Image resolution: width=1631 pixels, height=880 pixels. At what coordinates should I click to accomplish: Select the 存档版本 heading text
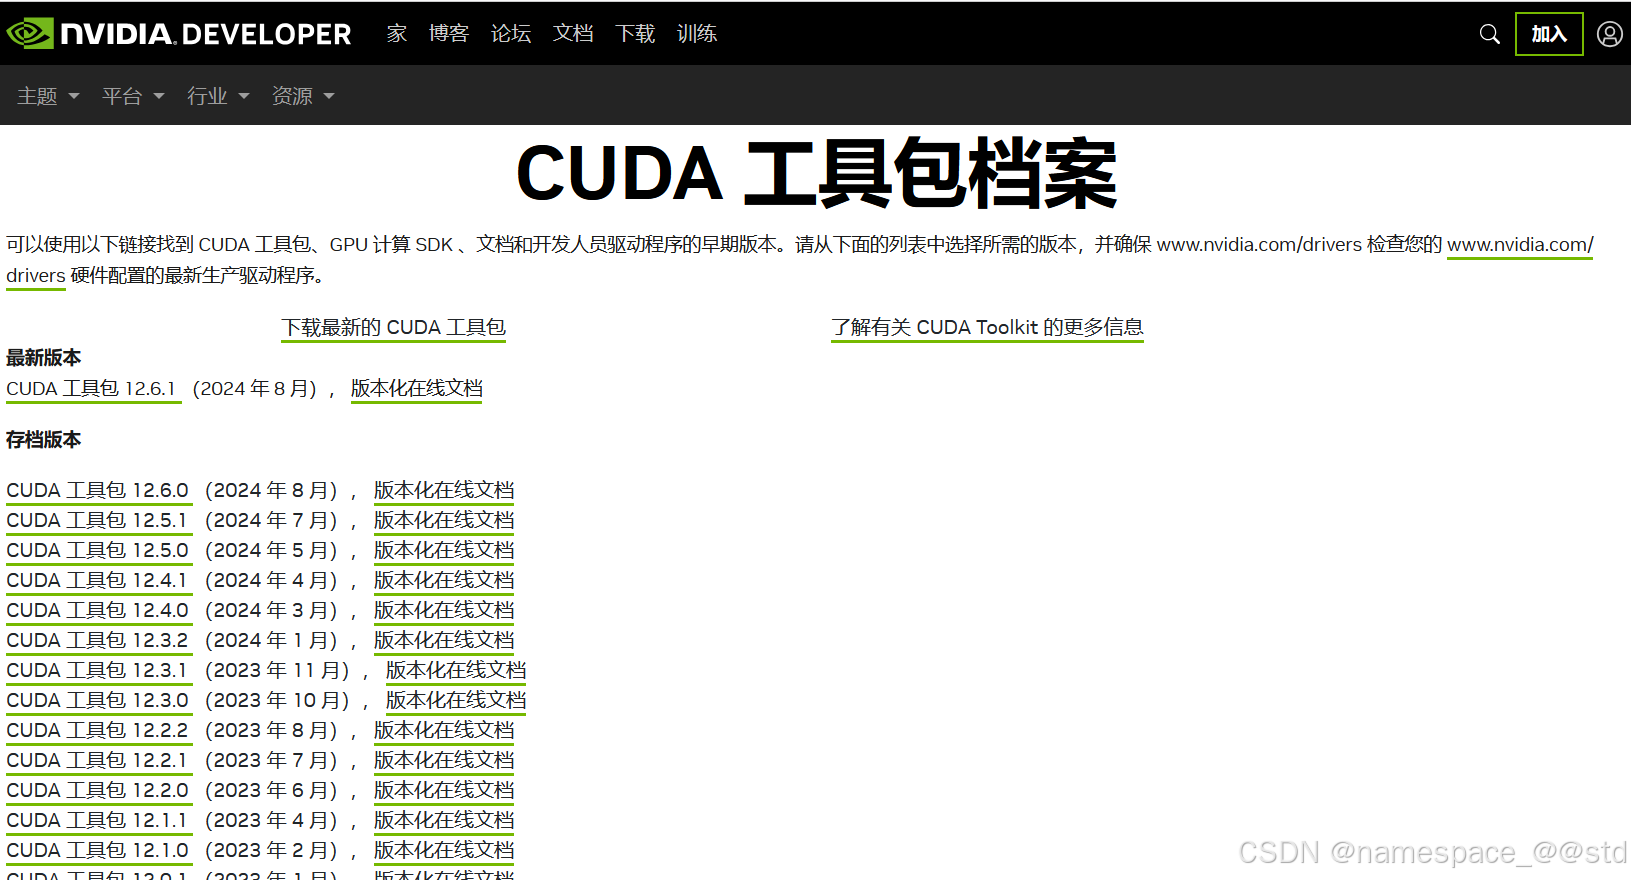(x=44, y=440)
